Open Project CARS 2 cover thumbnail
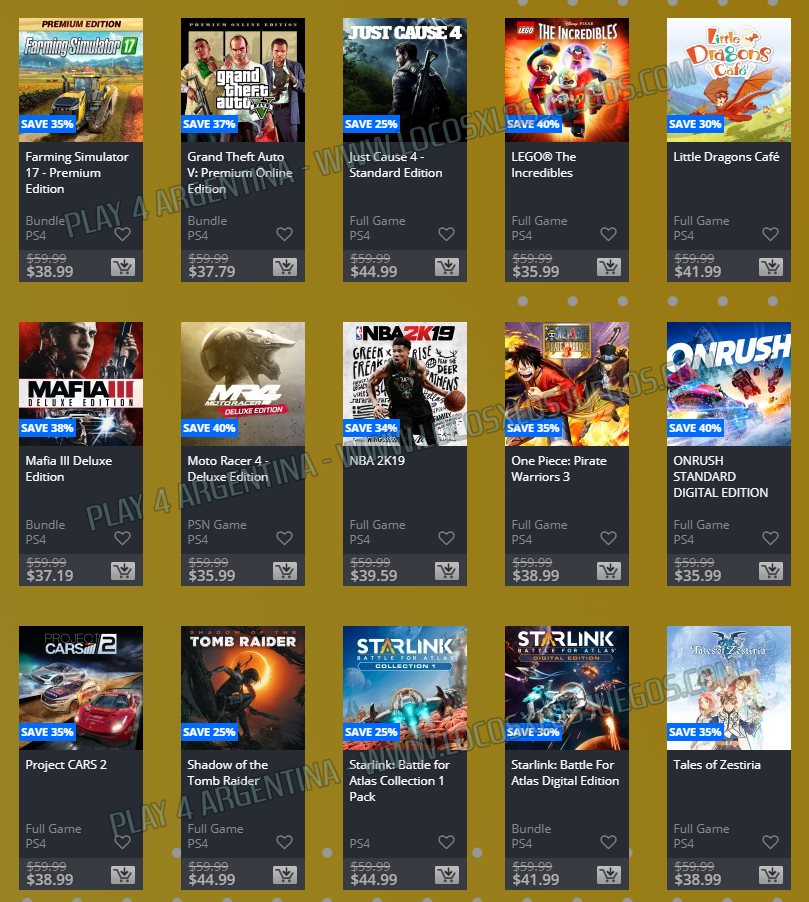Viewport: 809px width, 902px height. pos(81,688)
